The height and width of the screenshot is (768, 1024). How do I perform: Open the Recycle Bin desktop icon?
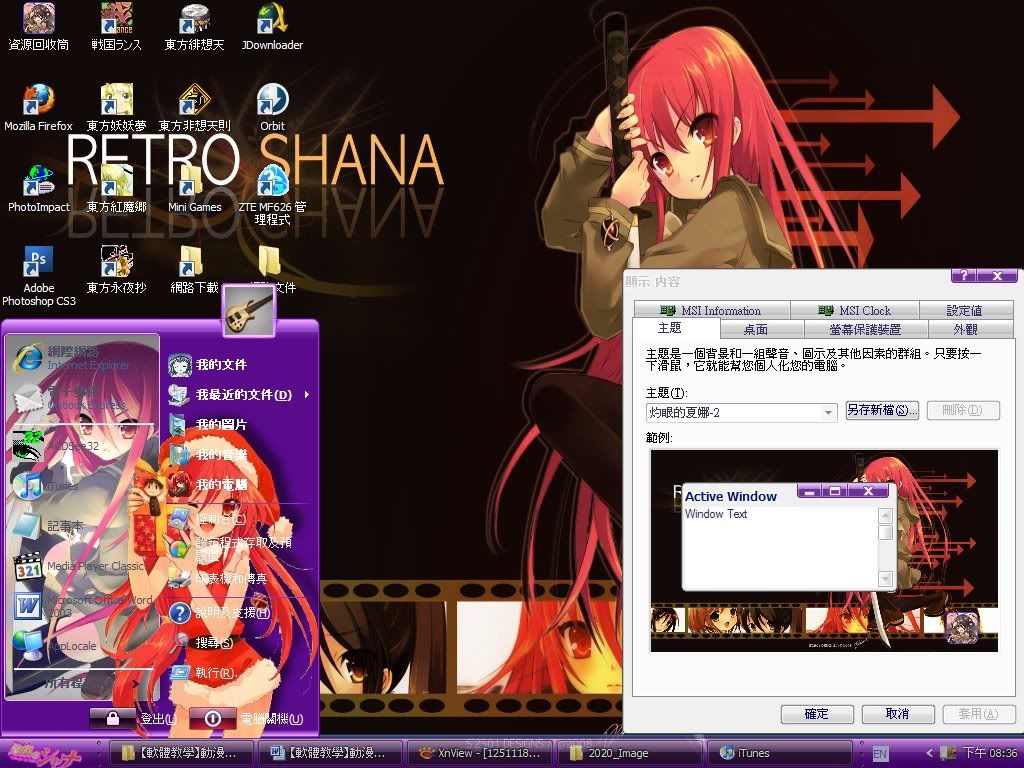tap(38, 27)
